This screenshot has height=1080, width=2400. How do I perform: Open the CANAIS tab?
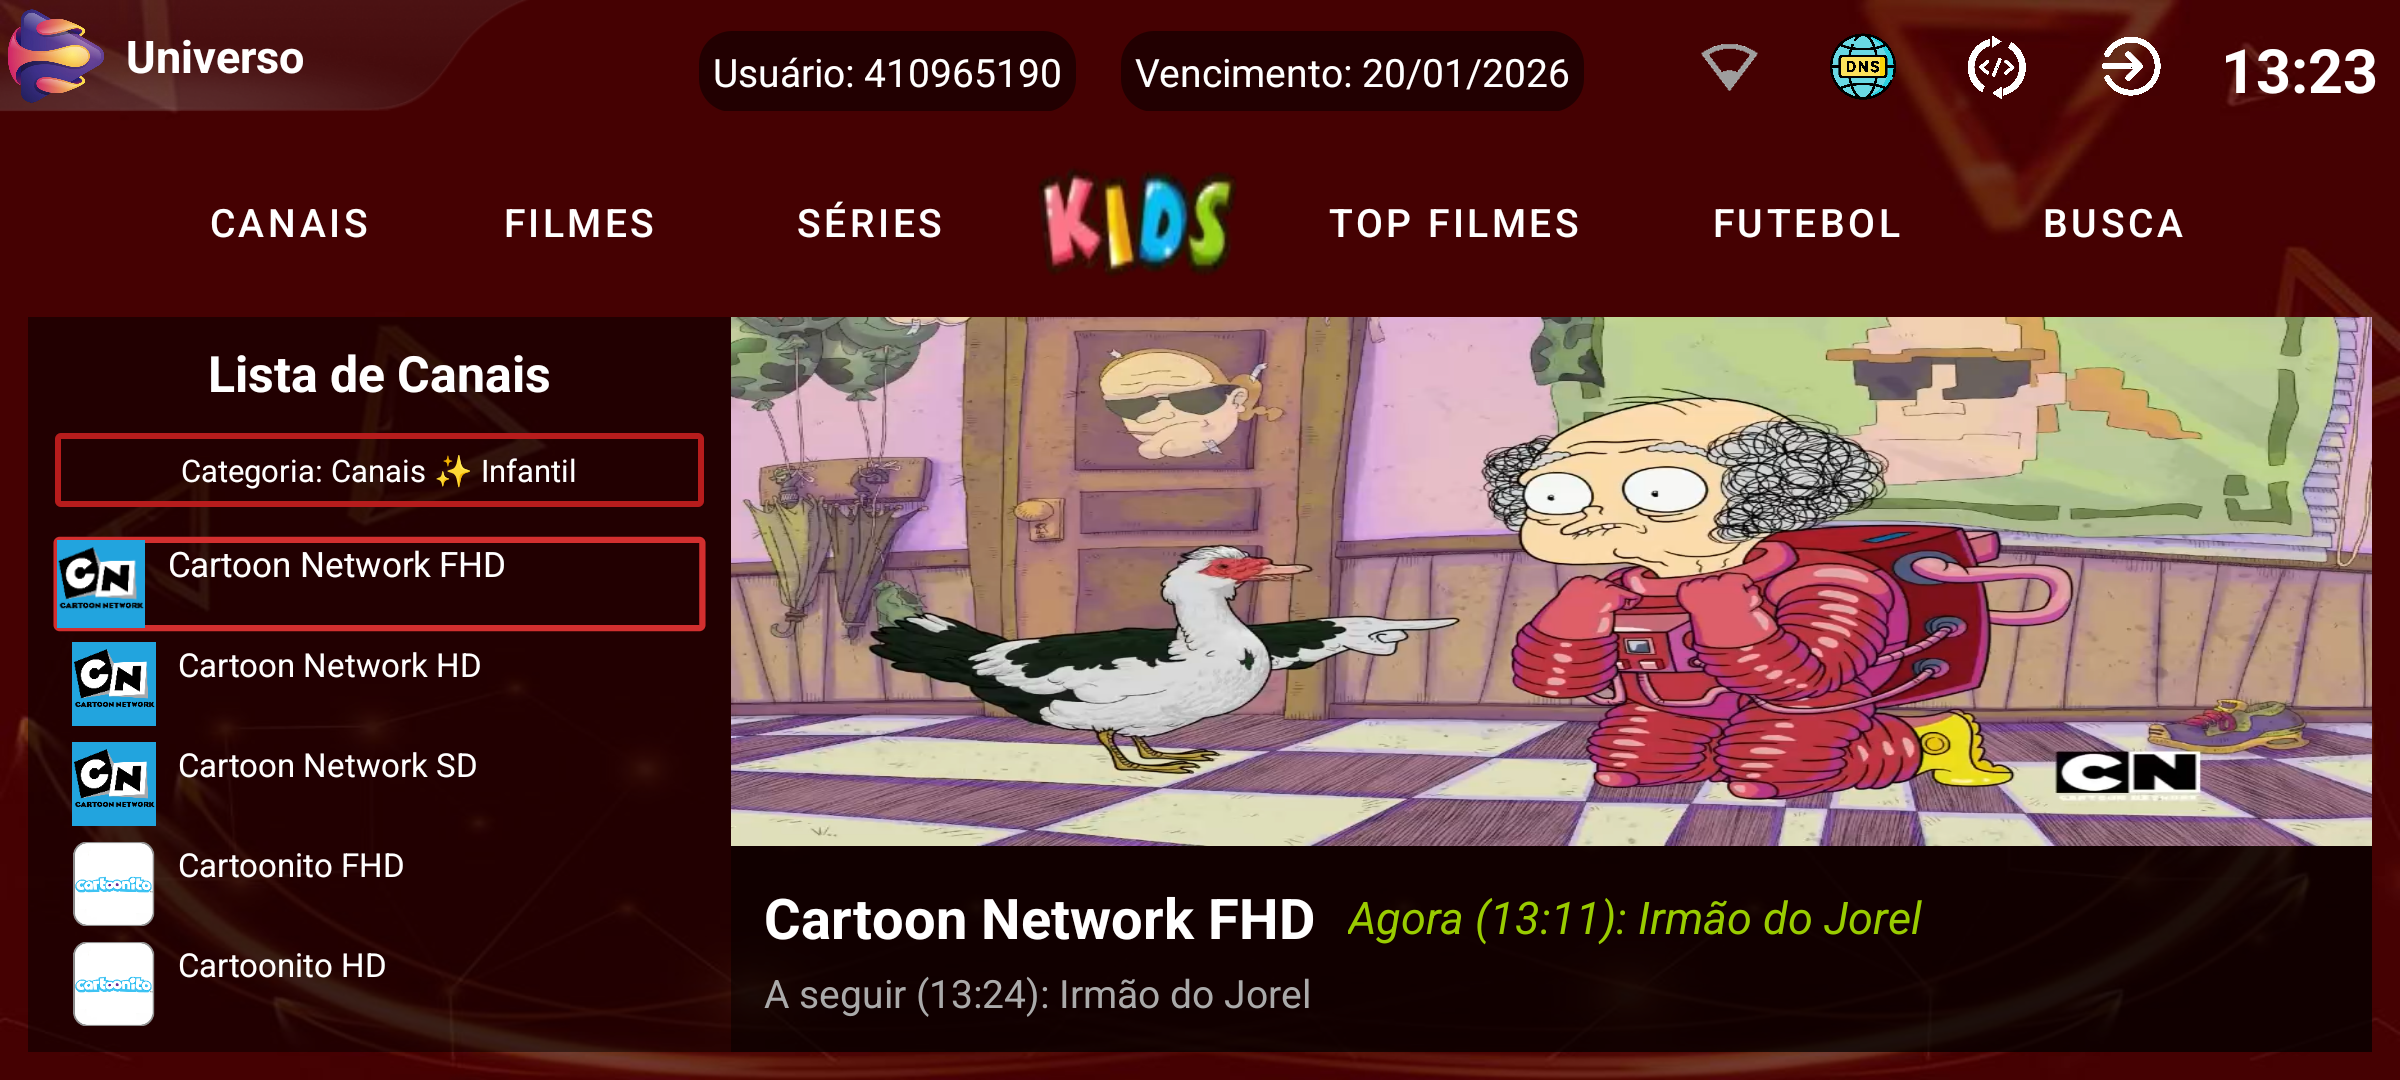290,224
